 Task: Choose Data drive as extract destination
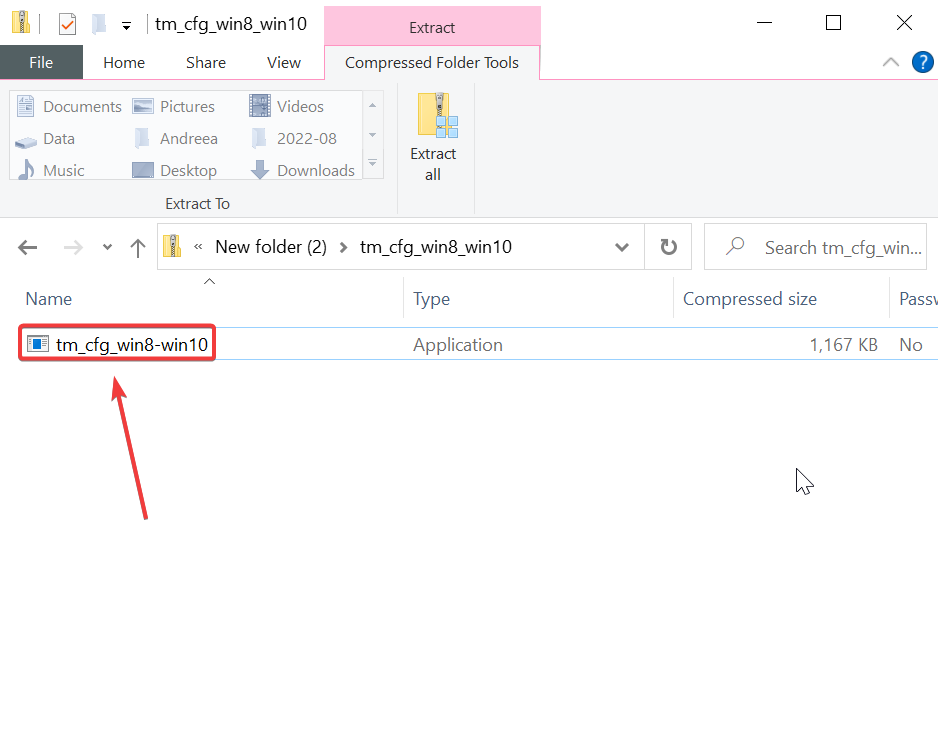point(45,139)
